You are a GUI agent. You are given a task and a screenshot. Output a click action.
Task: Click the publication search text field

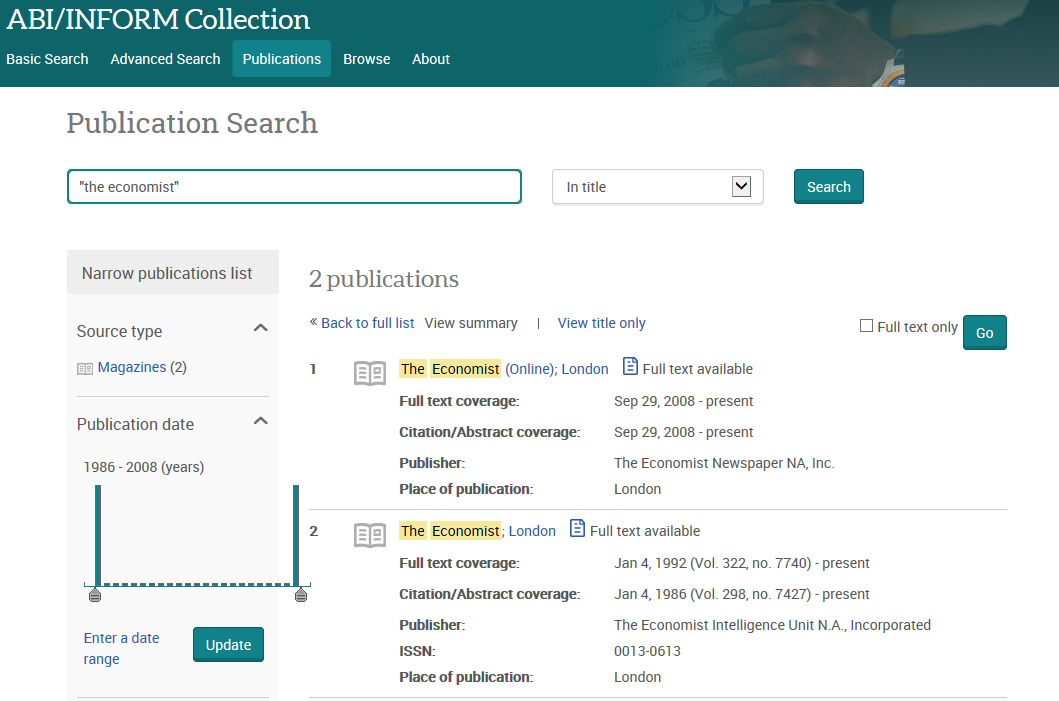click(294, 187)
